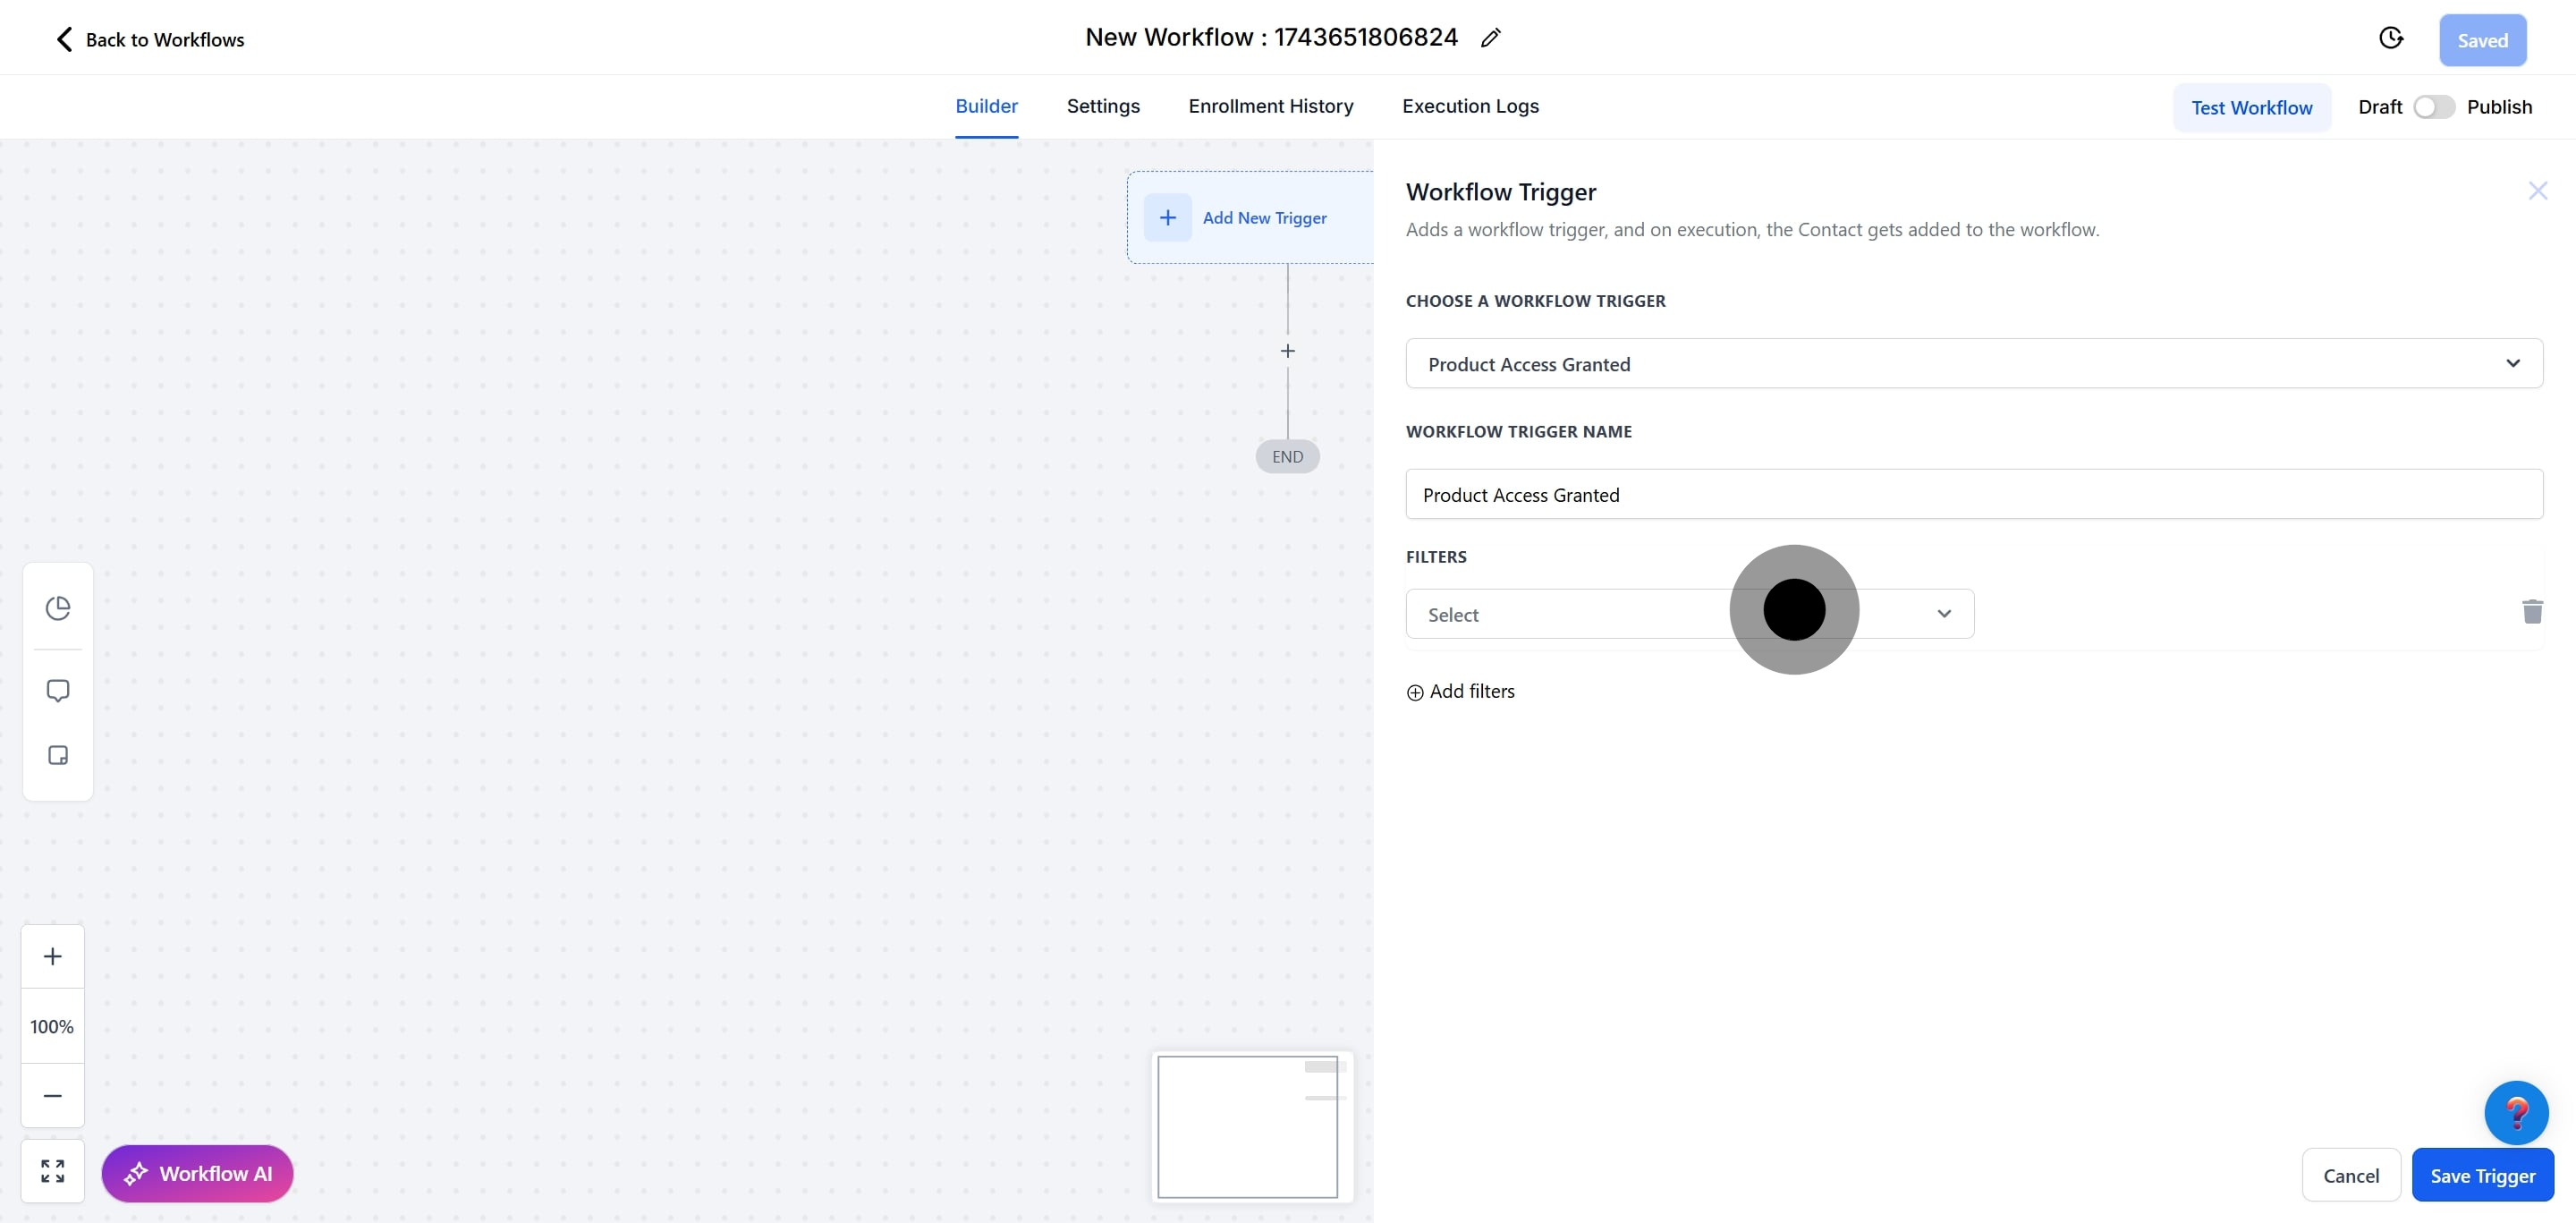Open the Execution Logs tab
2576x1223 pixels.
(x=1470, y=106)
